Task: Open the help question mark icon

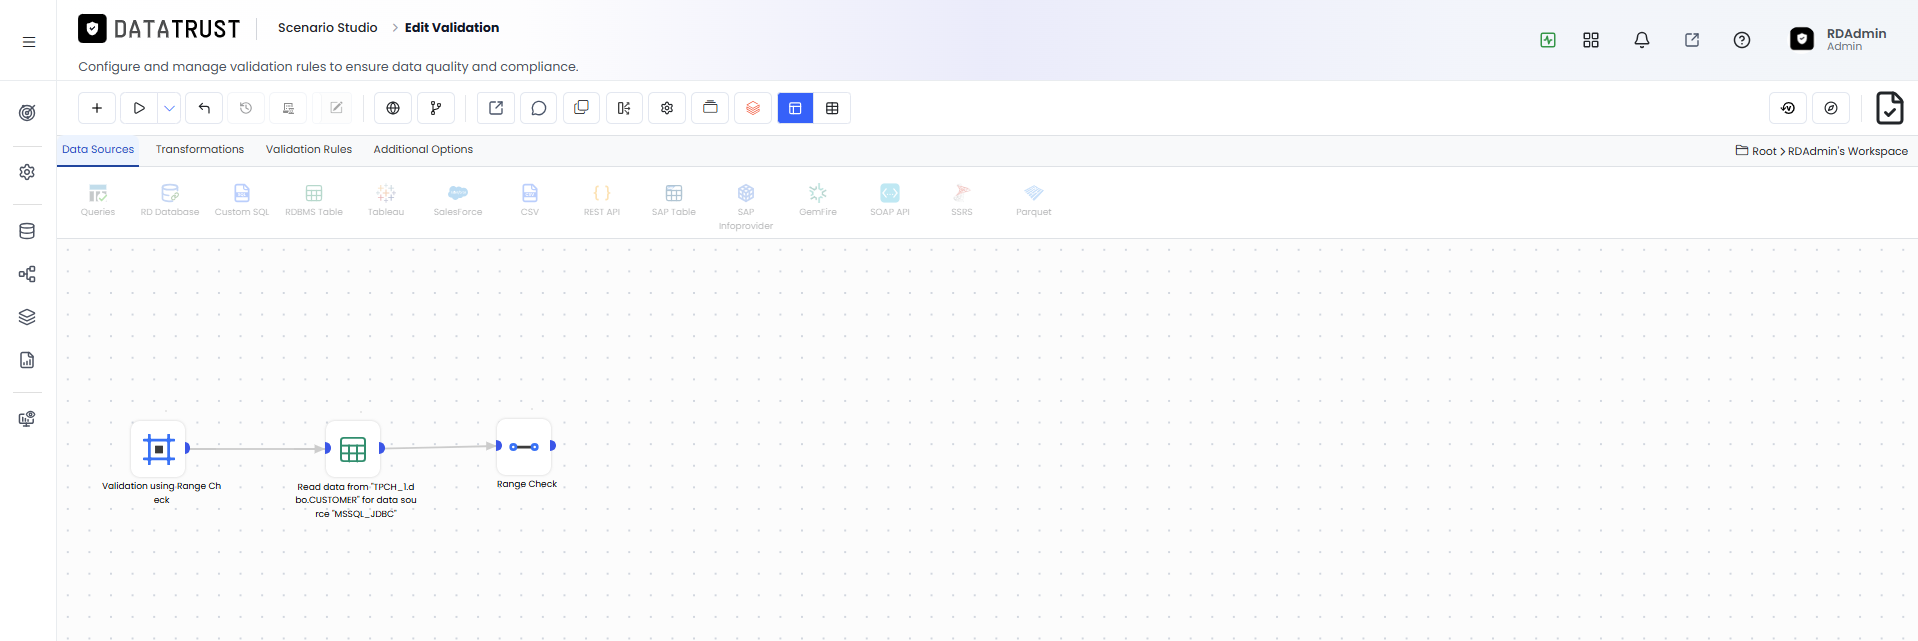Action: 1742,40
